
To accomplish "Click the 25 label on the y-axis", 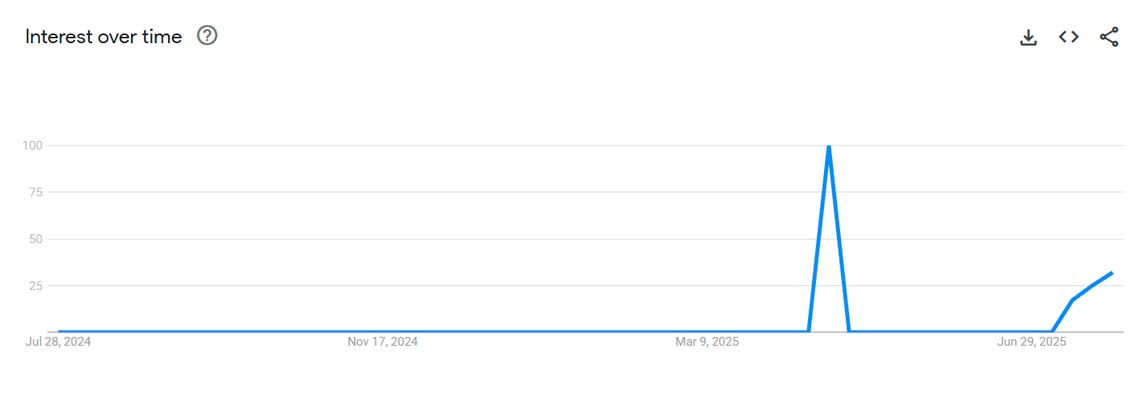I will click(36, 286).
